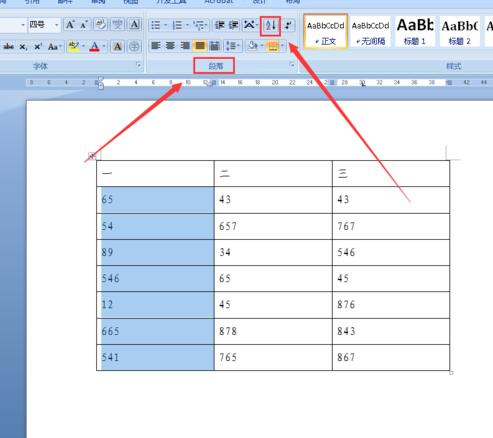The width and height of the screenshot is (493, 438).
Task: Open the Multilevel List button
Action: coord(200,25)
